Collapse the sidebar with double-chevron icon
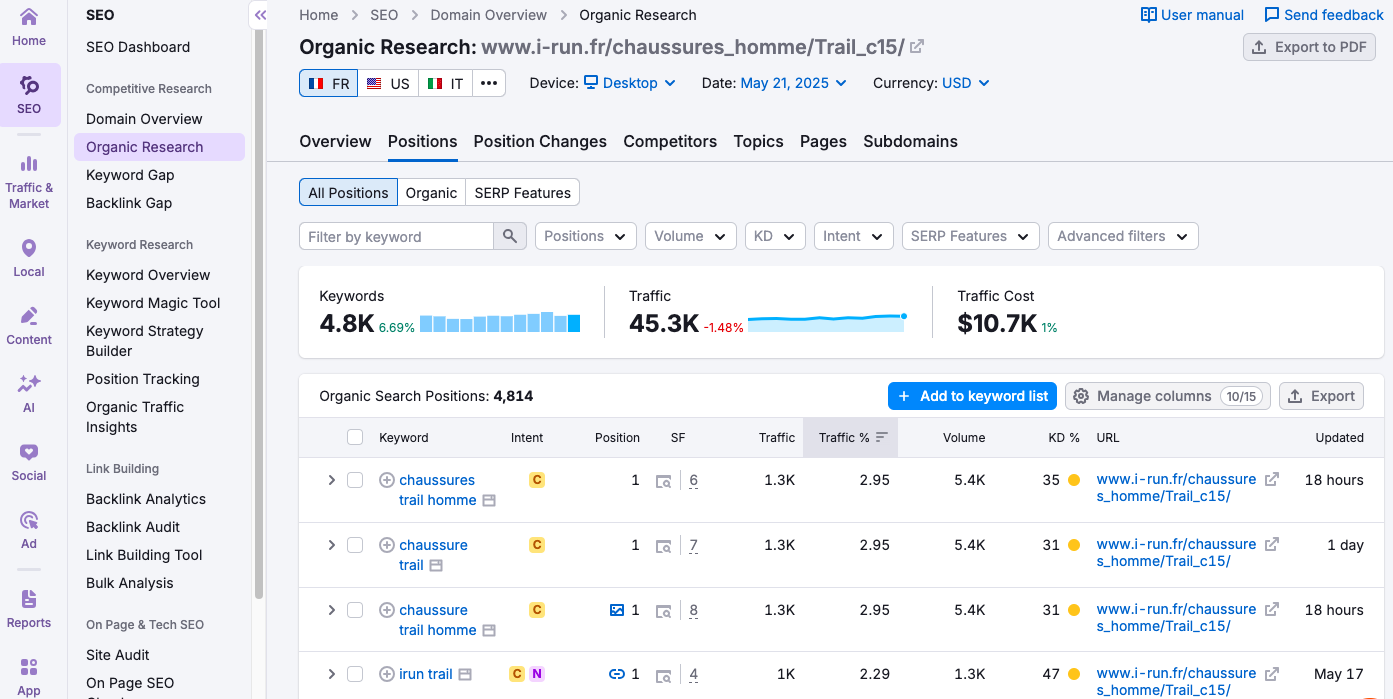 click(260, 15)
